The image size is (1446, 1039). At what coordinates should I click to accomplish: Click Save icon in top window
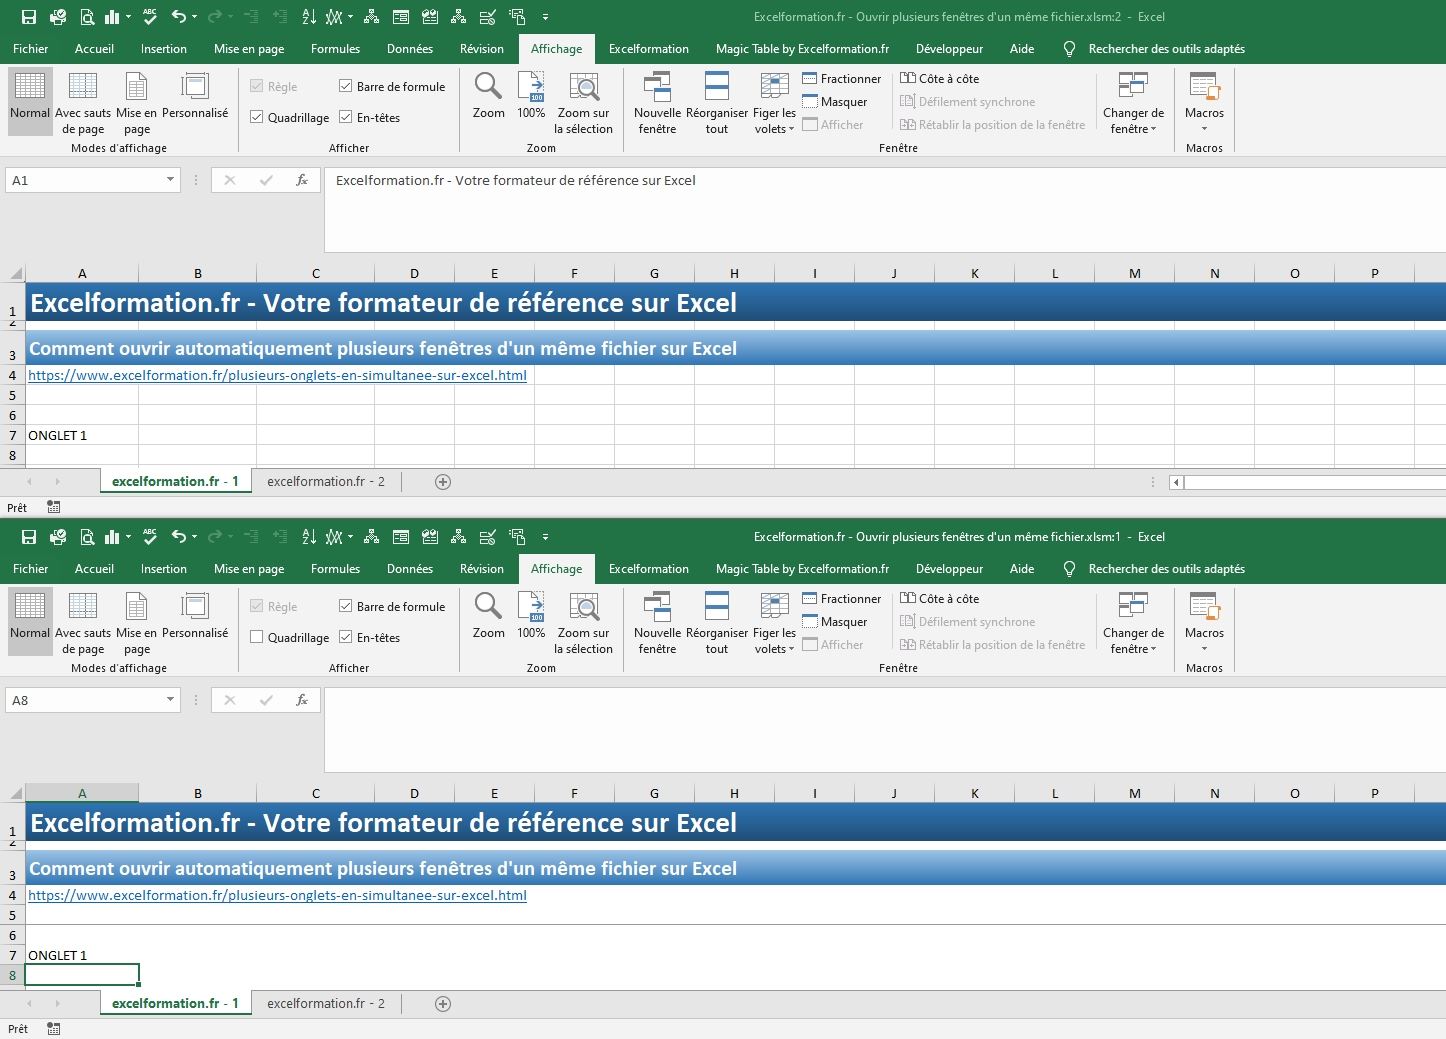[29, 17]
